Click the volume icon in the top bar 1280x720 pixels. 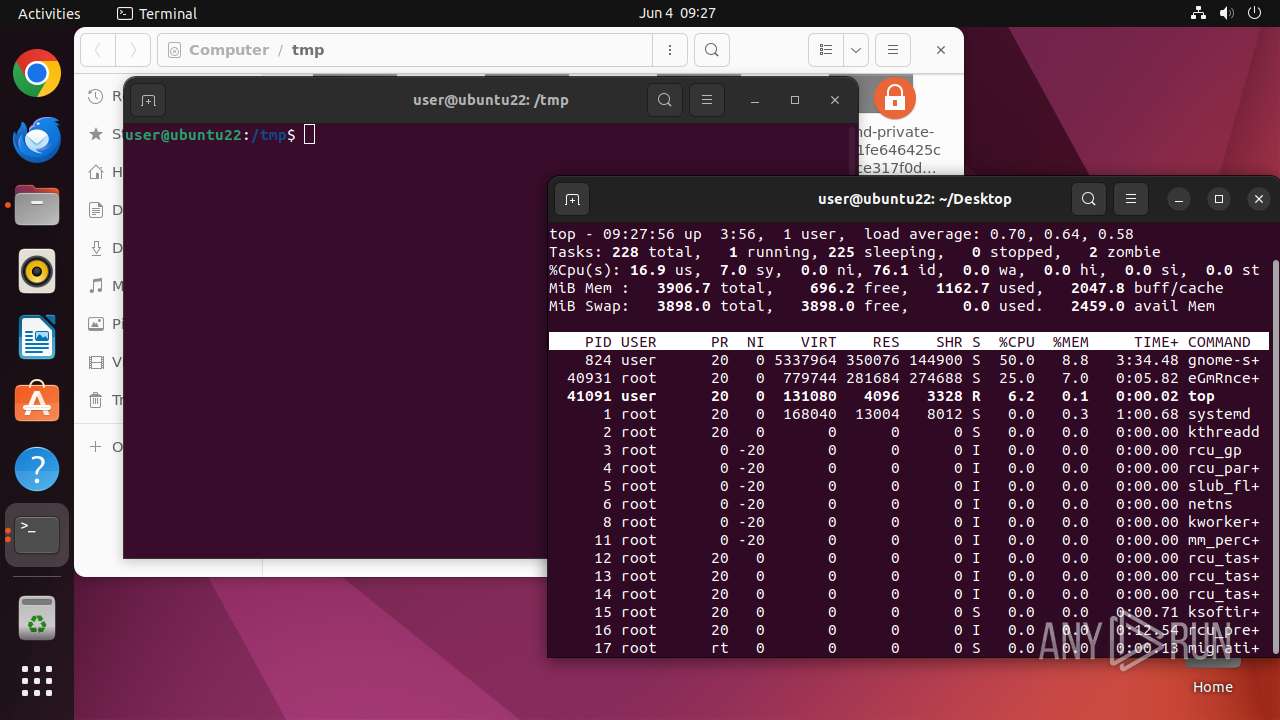(x=1226, y=13)
